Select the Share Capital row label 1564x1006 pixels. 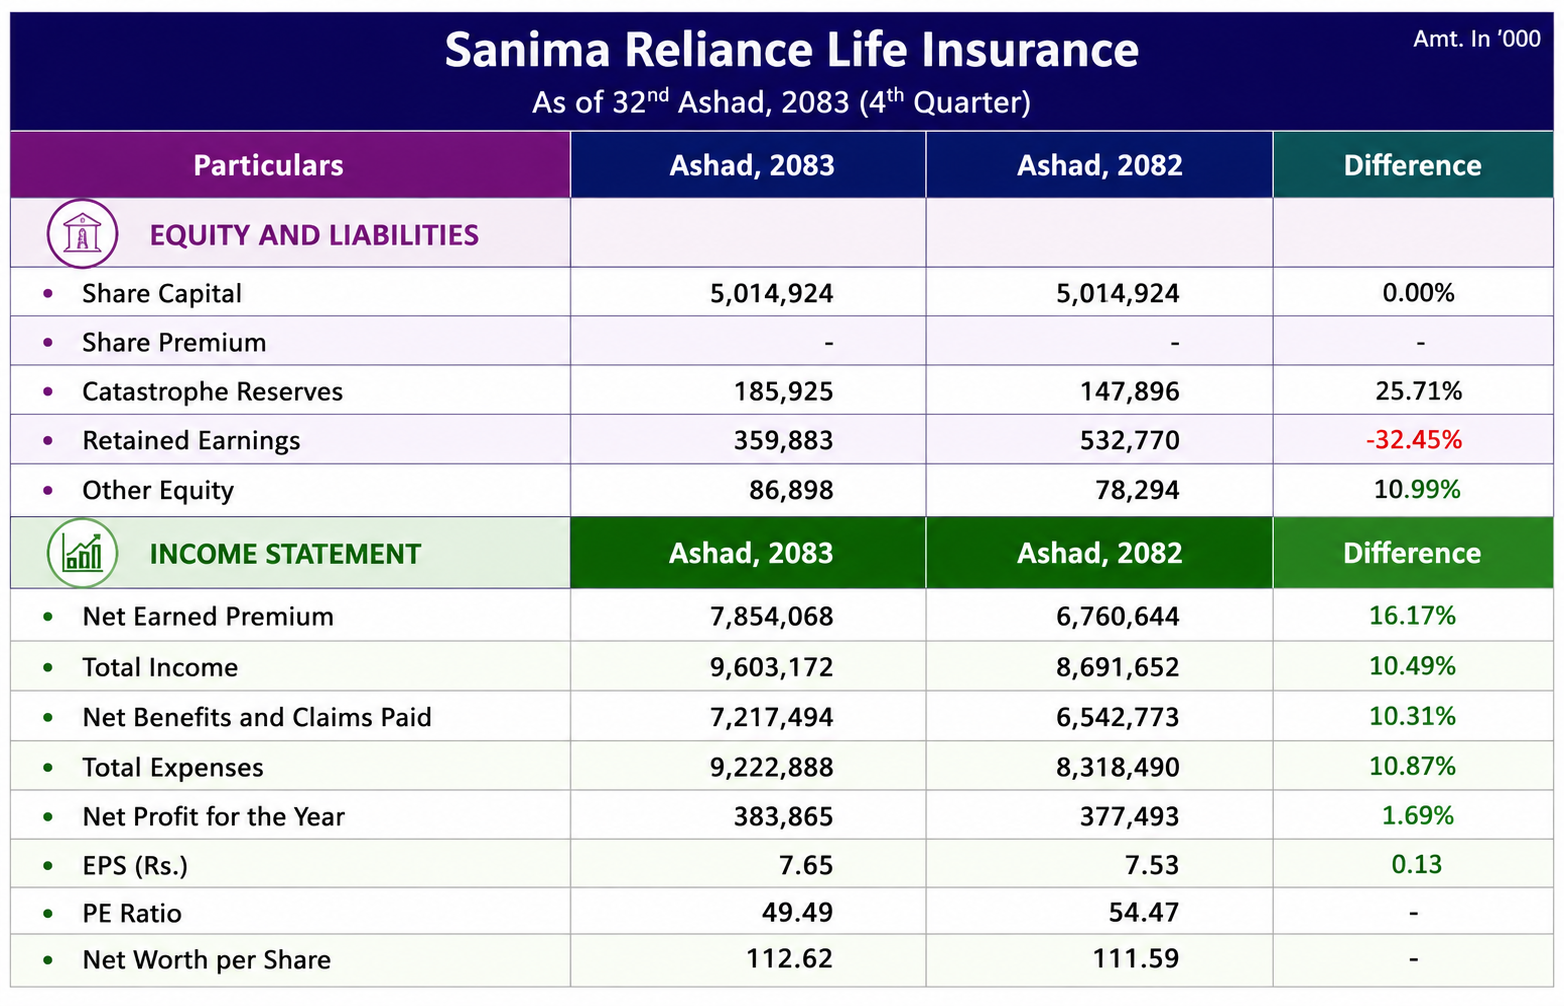click(x=162, y=293)
